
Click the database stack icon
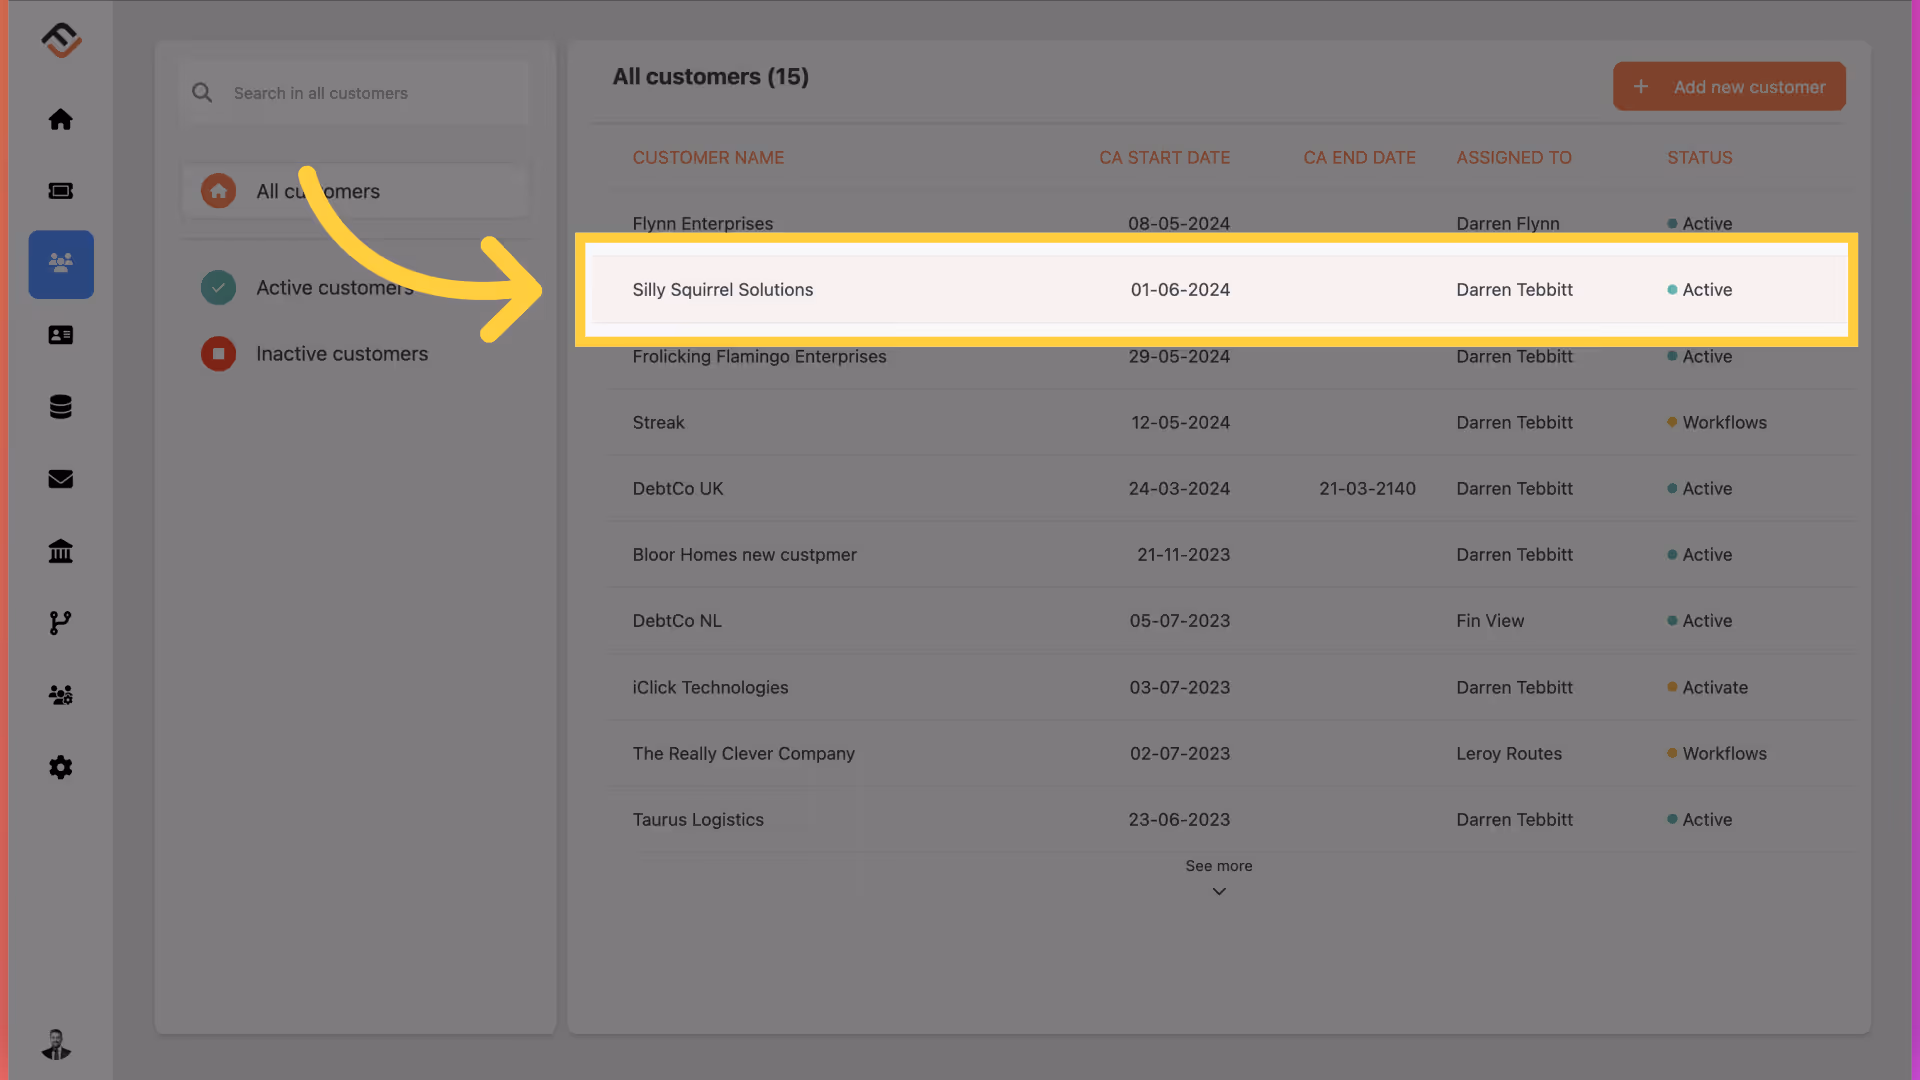[61, 407]
